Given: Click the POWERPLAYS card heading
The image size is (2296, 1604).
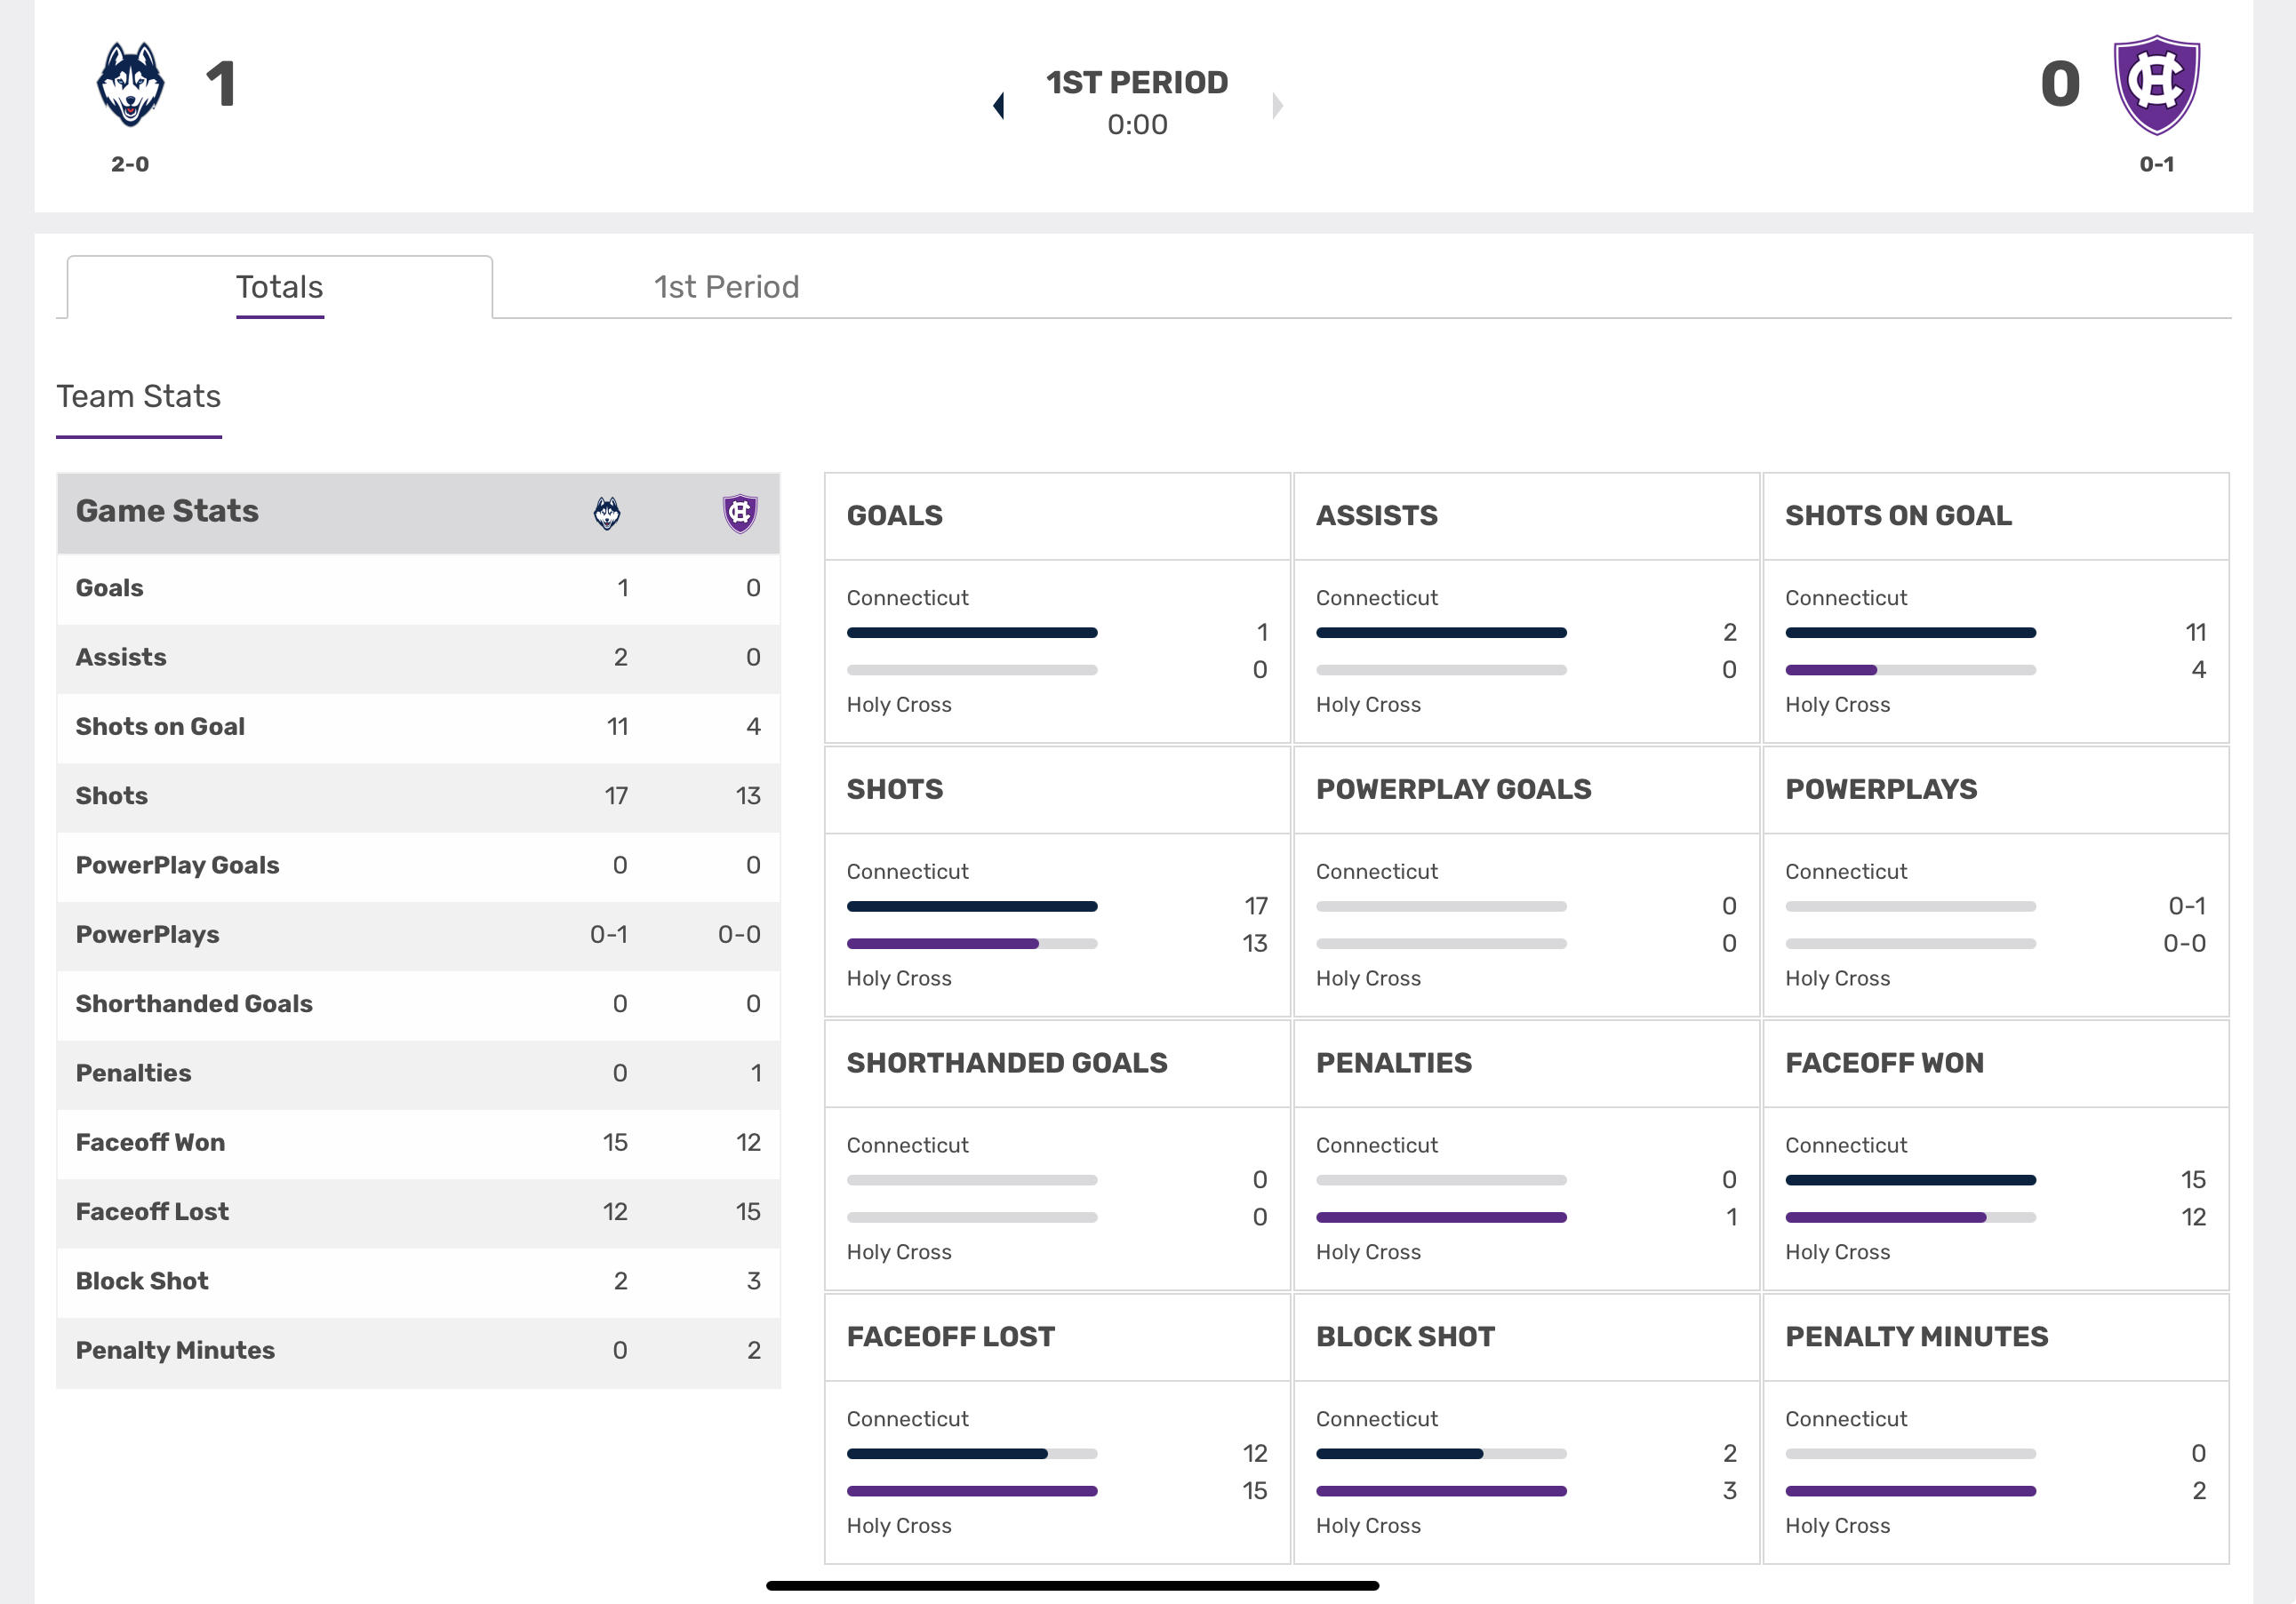Looking at the screenshot, I should click(1881, 790).
